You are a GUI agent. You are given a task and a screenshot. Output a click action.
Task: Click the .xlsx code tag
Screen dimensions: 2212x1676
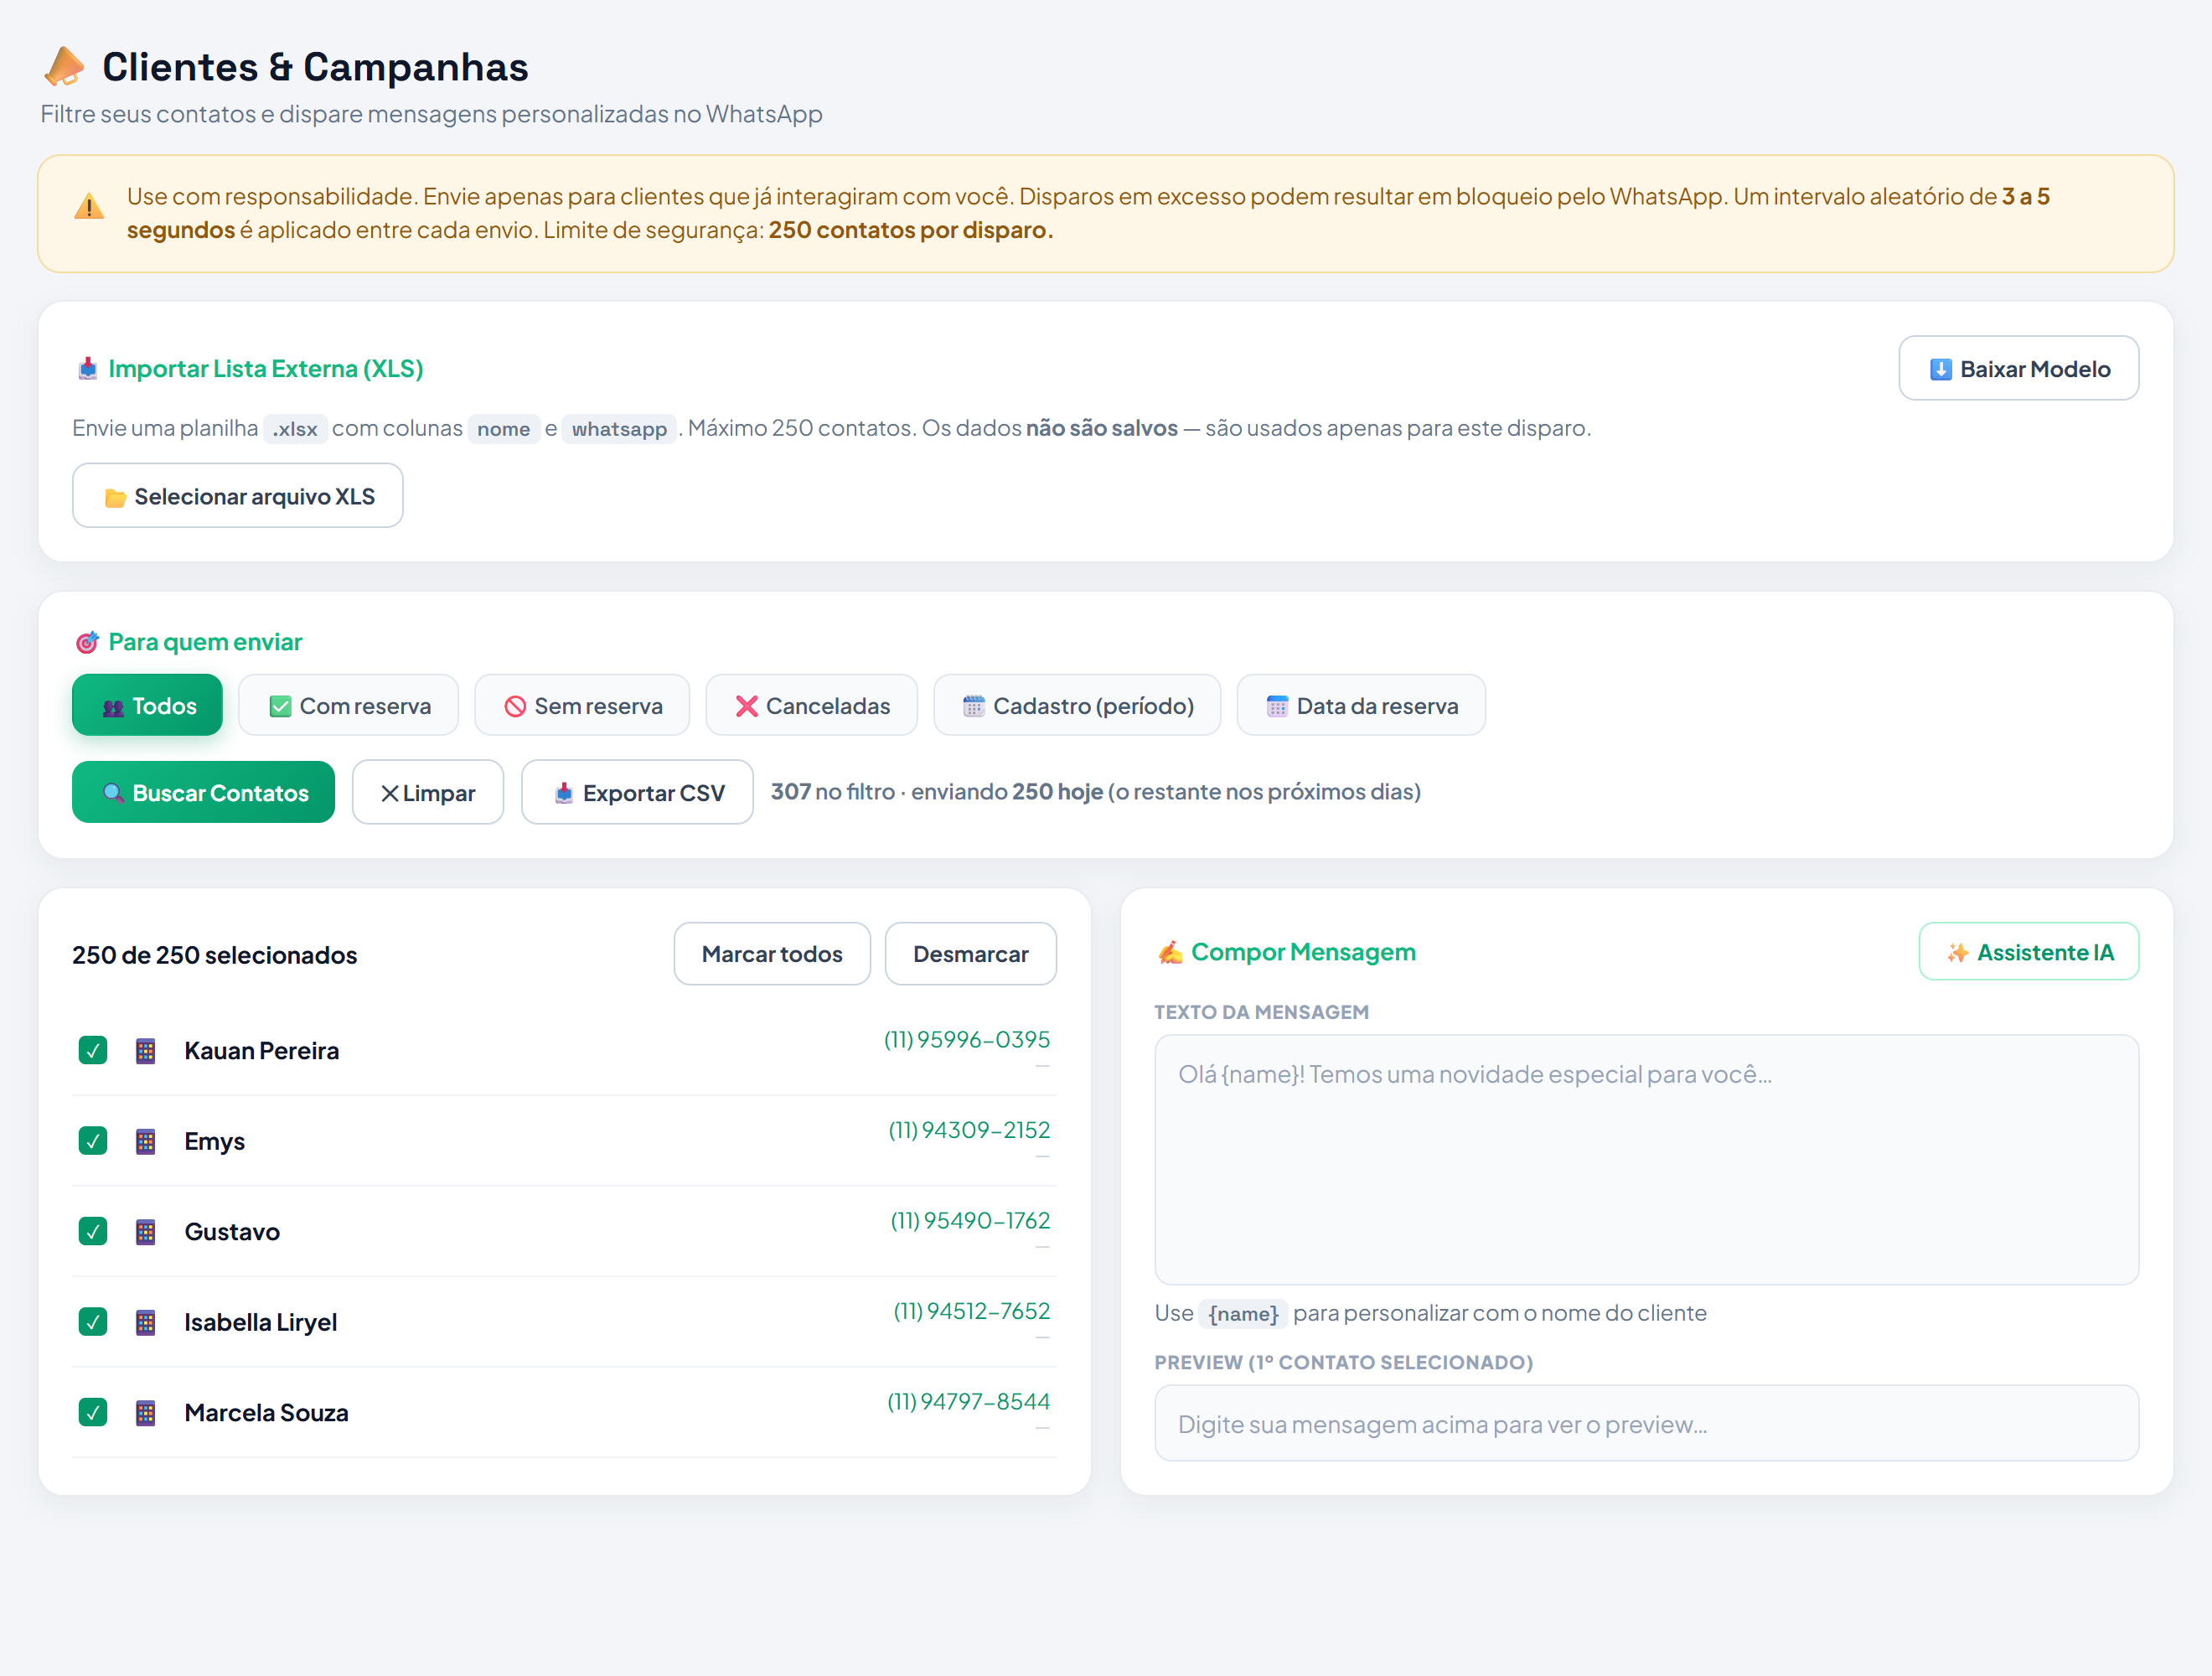(x=295, y=429)
